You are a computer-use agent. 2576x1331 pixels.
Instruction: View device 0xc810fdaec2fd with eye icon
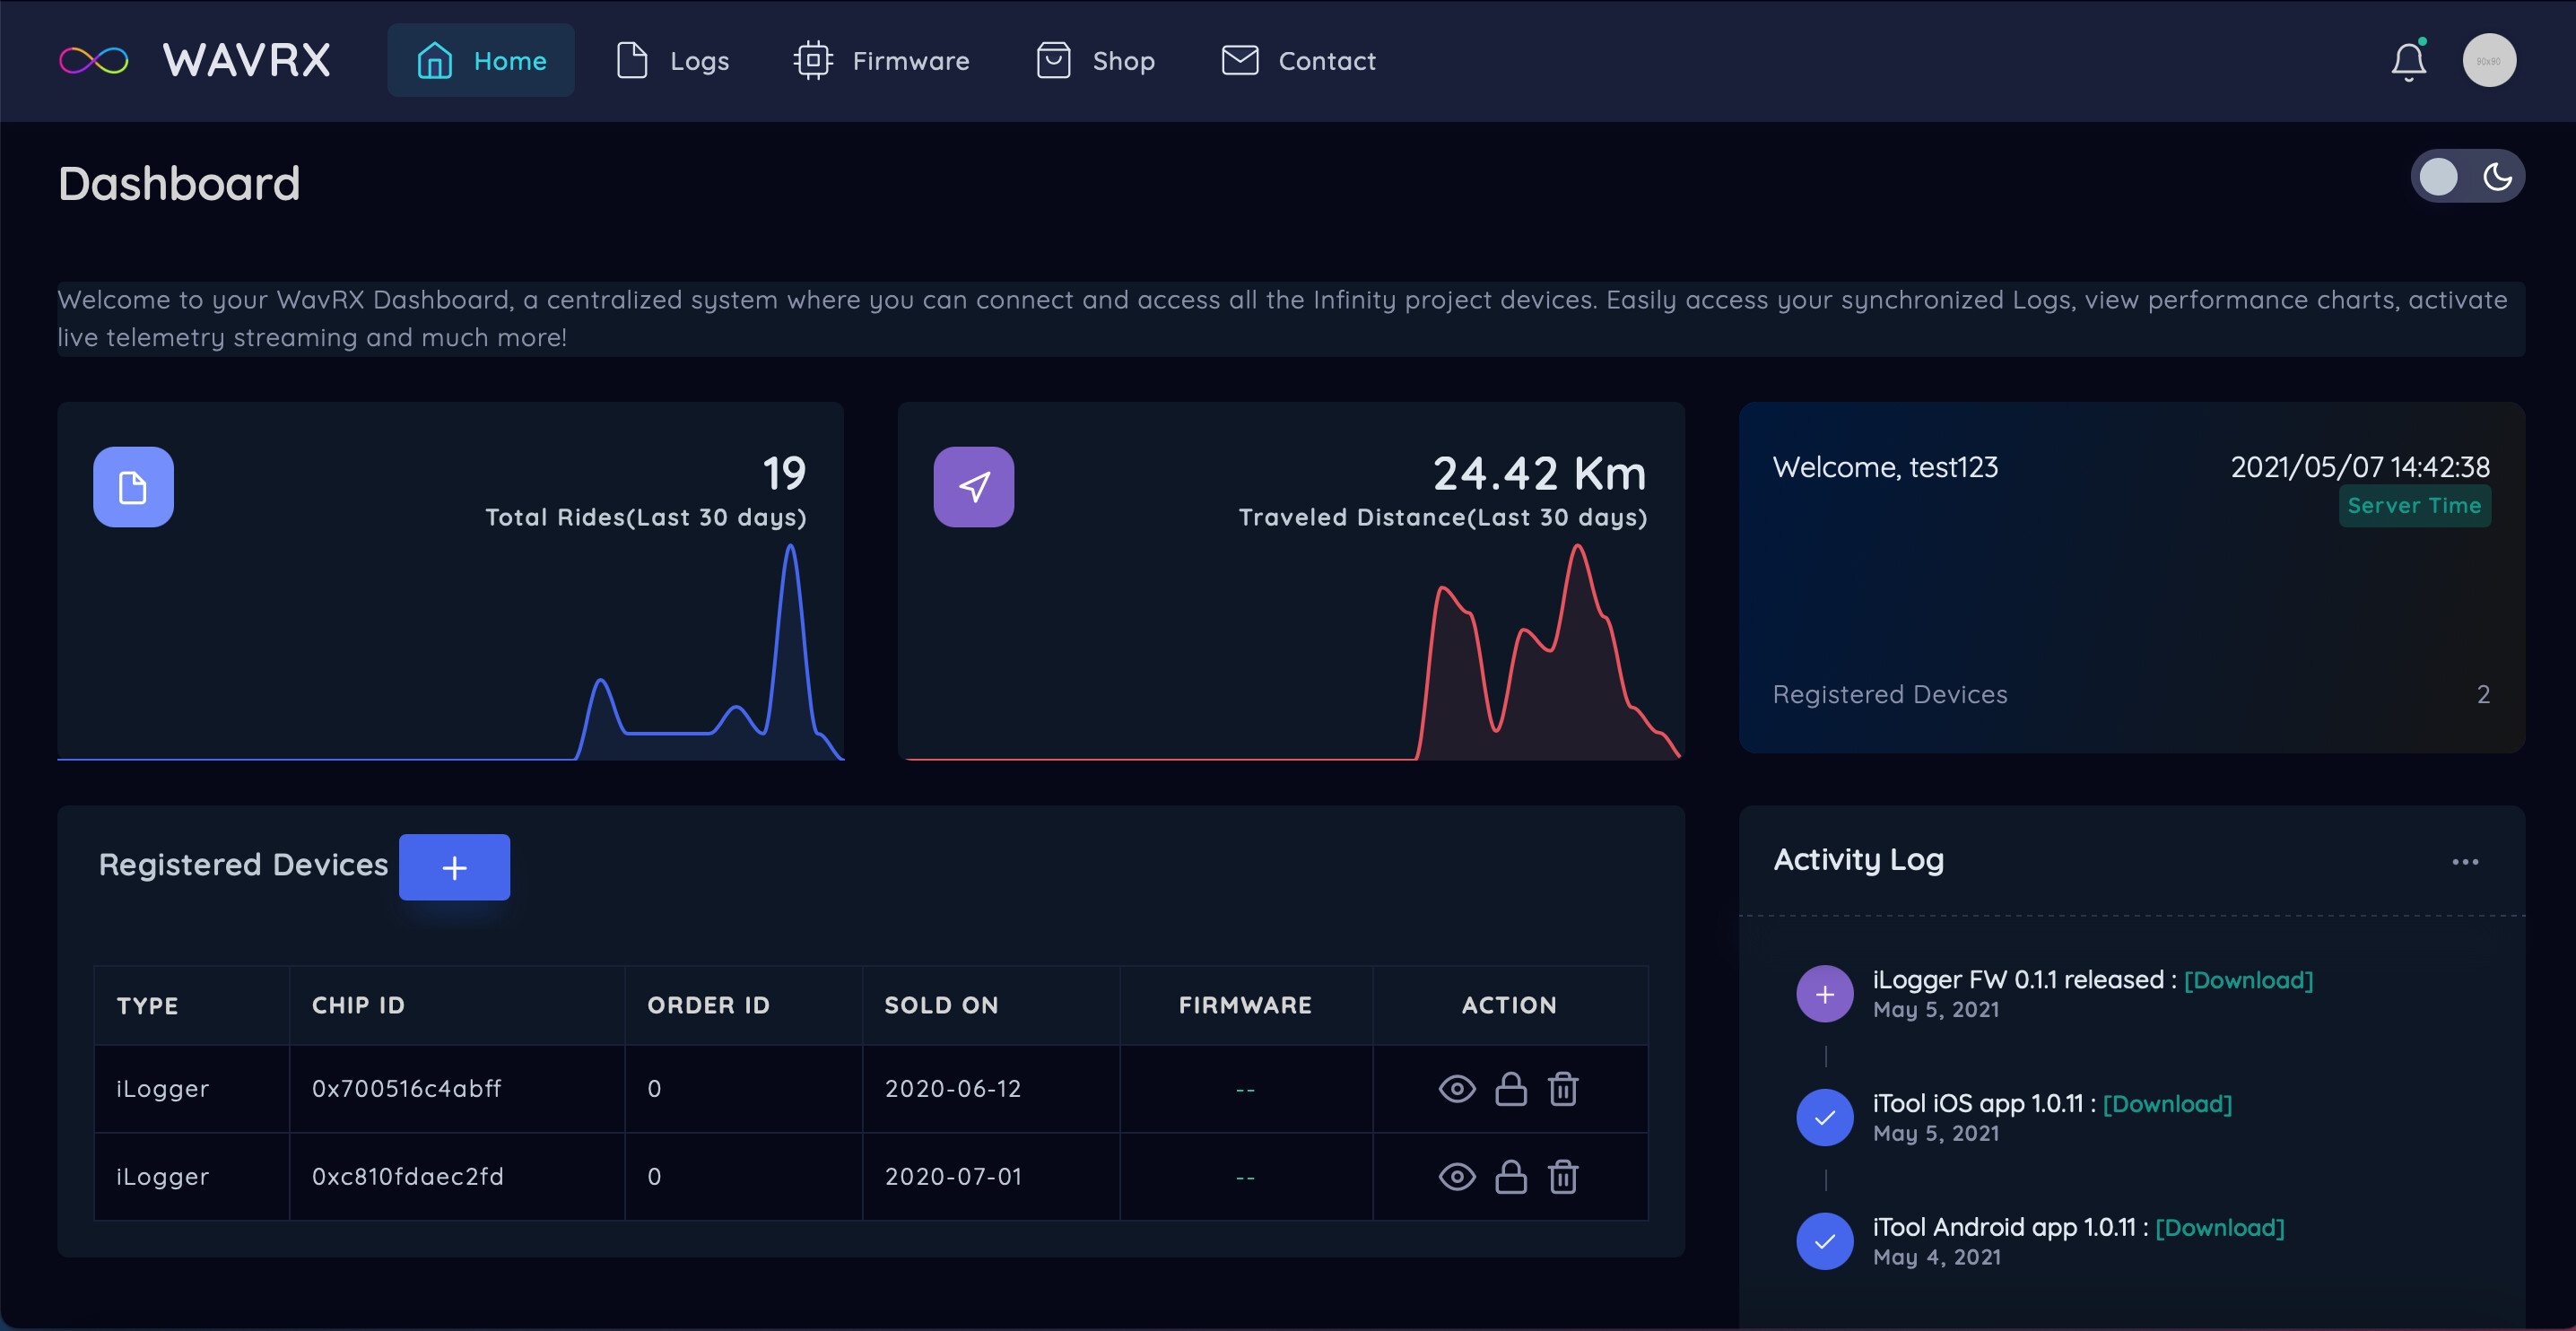tap(1456, 1177)
